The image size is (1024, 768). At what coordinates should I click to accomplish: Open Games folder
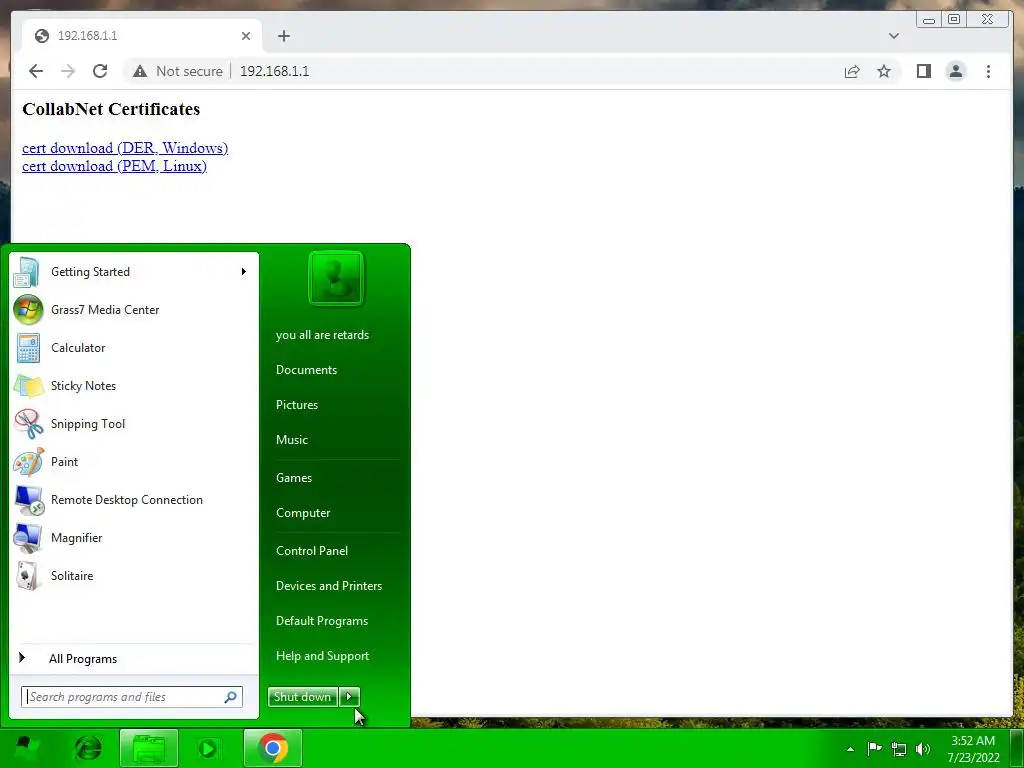tap(294, 477)
